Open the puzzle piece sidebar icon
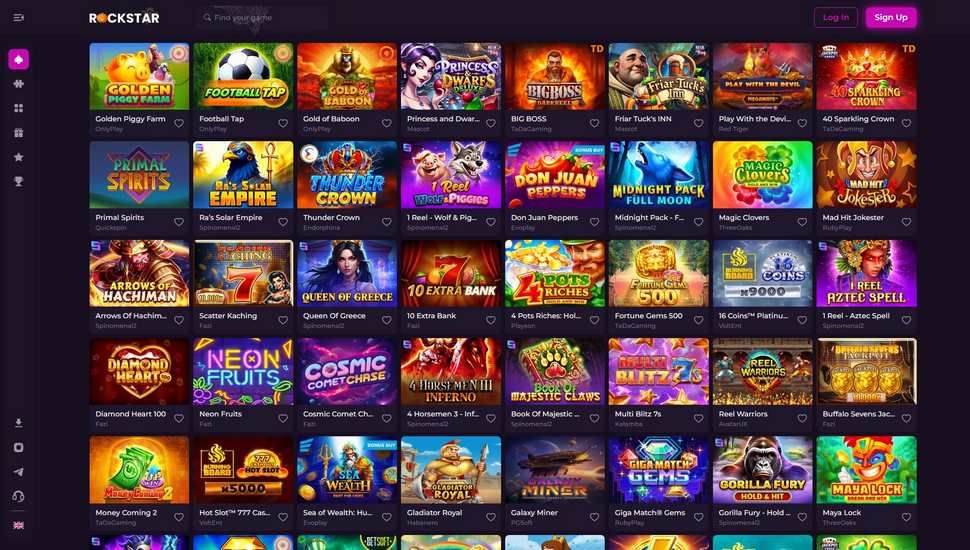 pyautogui.click(x=19, y=84)
